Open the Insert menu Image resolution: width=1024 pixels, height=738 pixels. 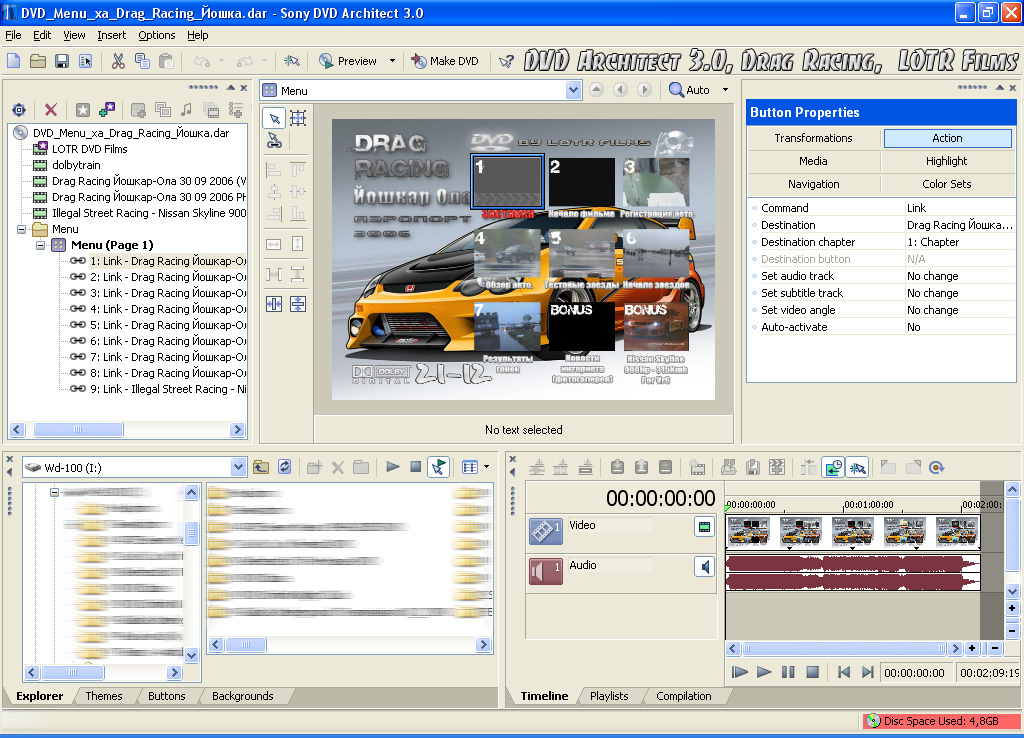[112, 35]
